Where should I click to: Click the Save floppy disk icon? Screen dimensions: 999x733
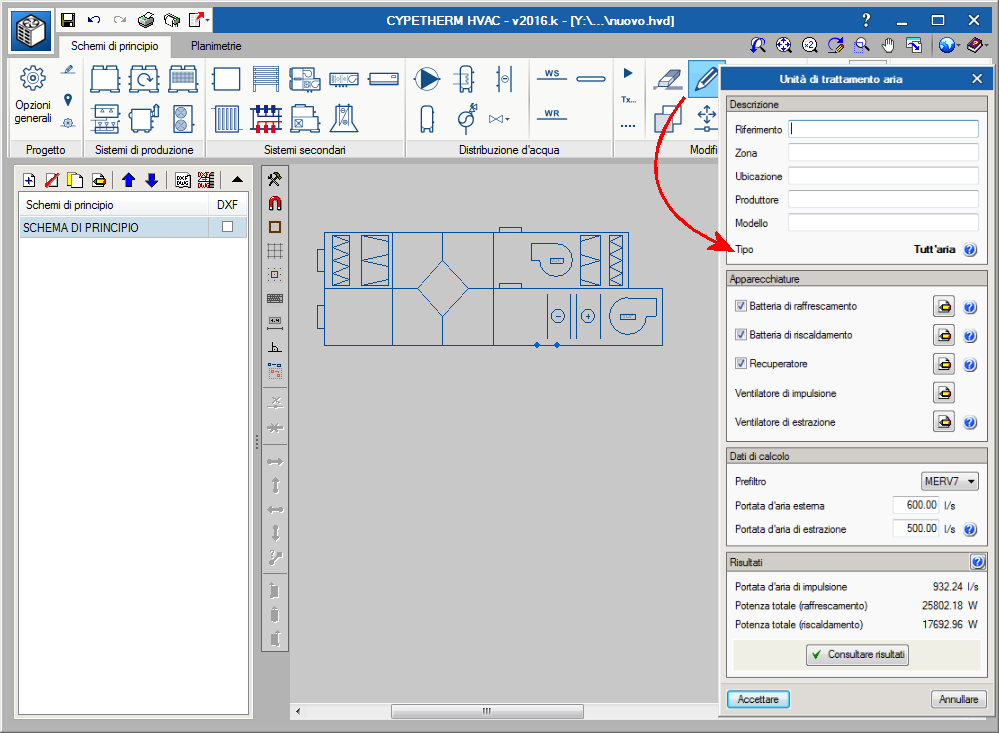click(68, 20)
